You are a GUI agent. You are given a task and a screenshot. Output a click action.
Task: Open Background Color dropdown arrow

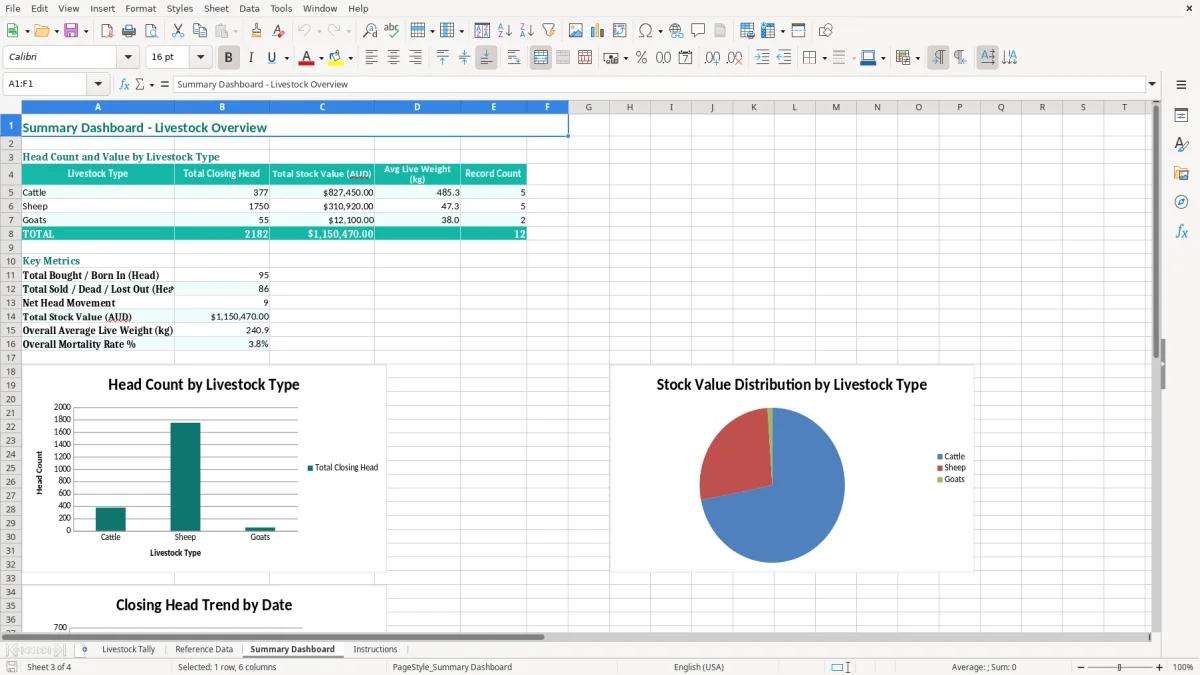pos(350,58)
